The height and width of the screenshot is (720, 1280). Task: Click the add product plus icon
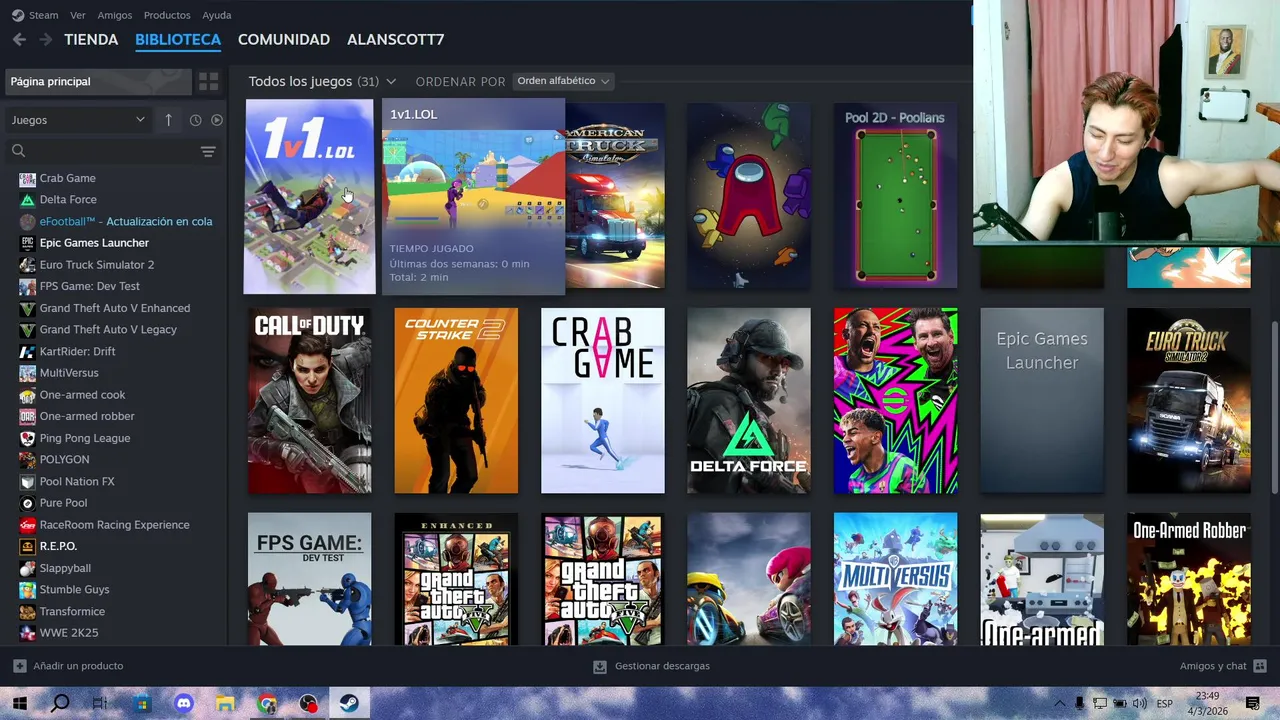(x=20, y=666)
